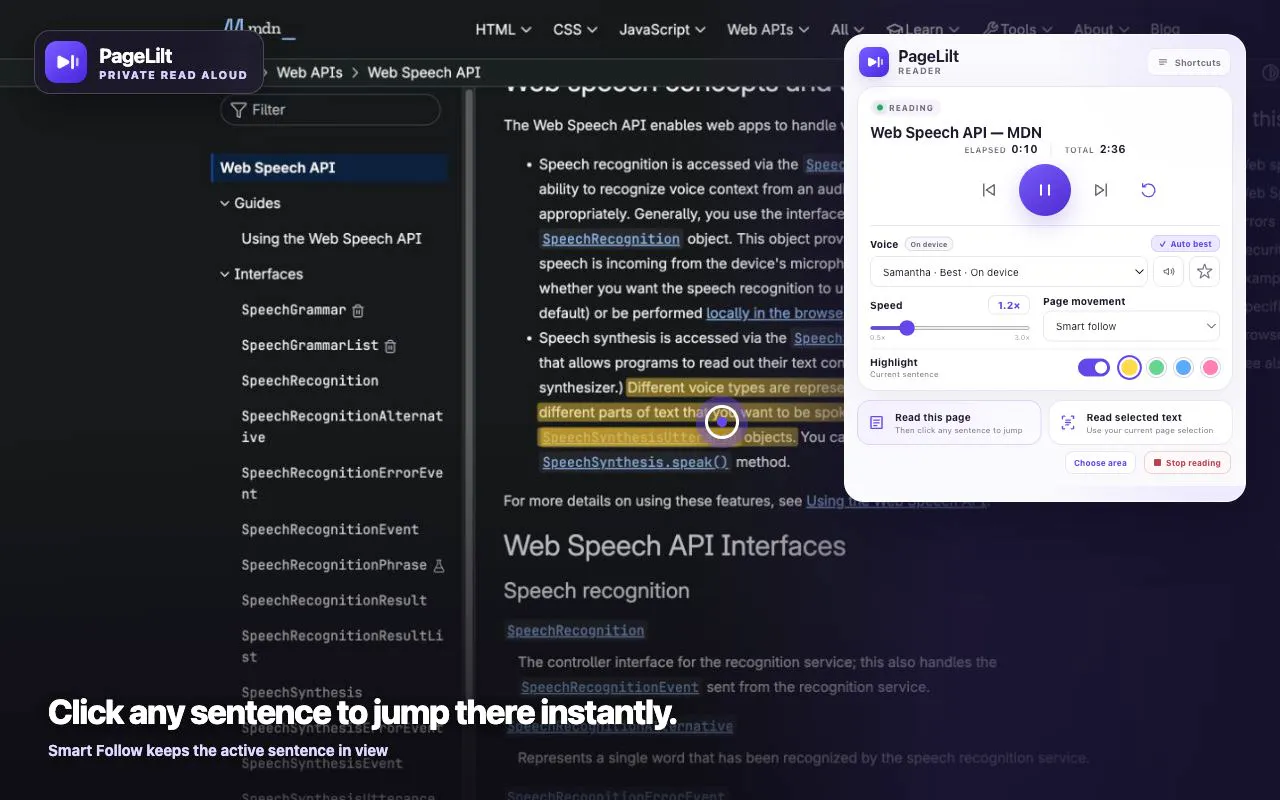Click the Stop reading button
The height and width of the screenshot is (800, 1280).
(x=1187, y=463)
